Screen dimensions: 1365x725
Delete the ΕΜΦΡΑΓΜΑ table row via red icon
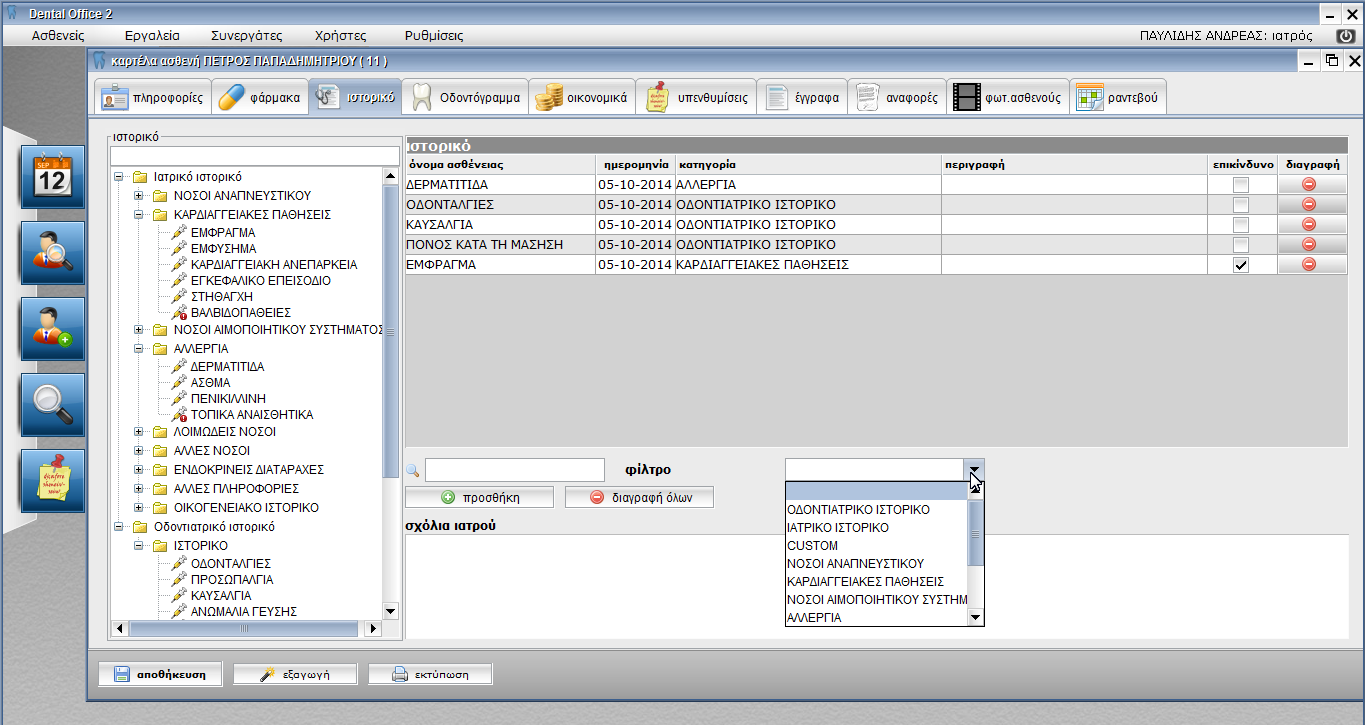(x=1309, y=265)
